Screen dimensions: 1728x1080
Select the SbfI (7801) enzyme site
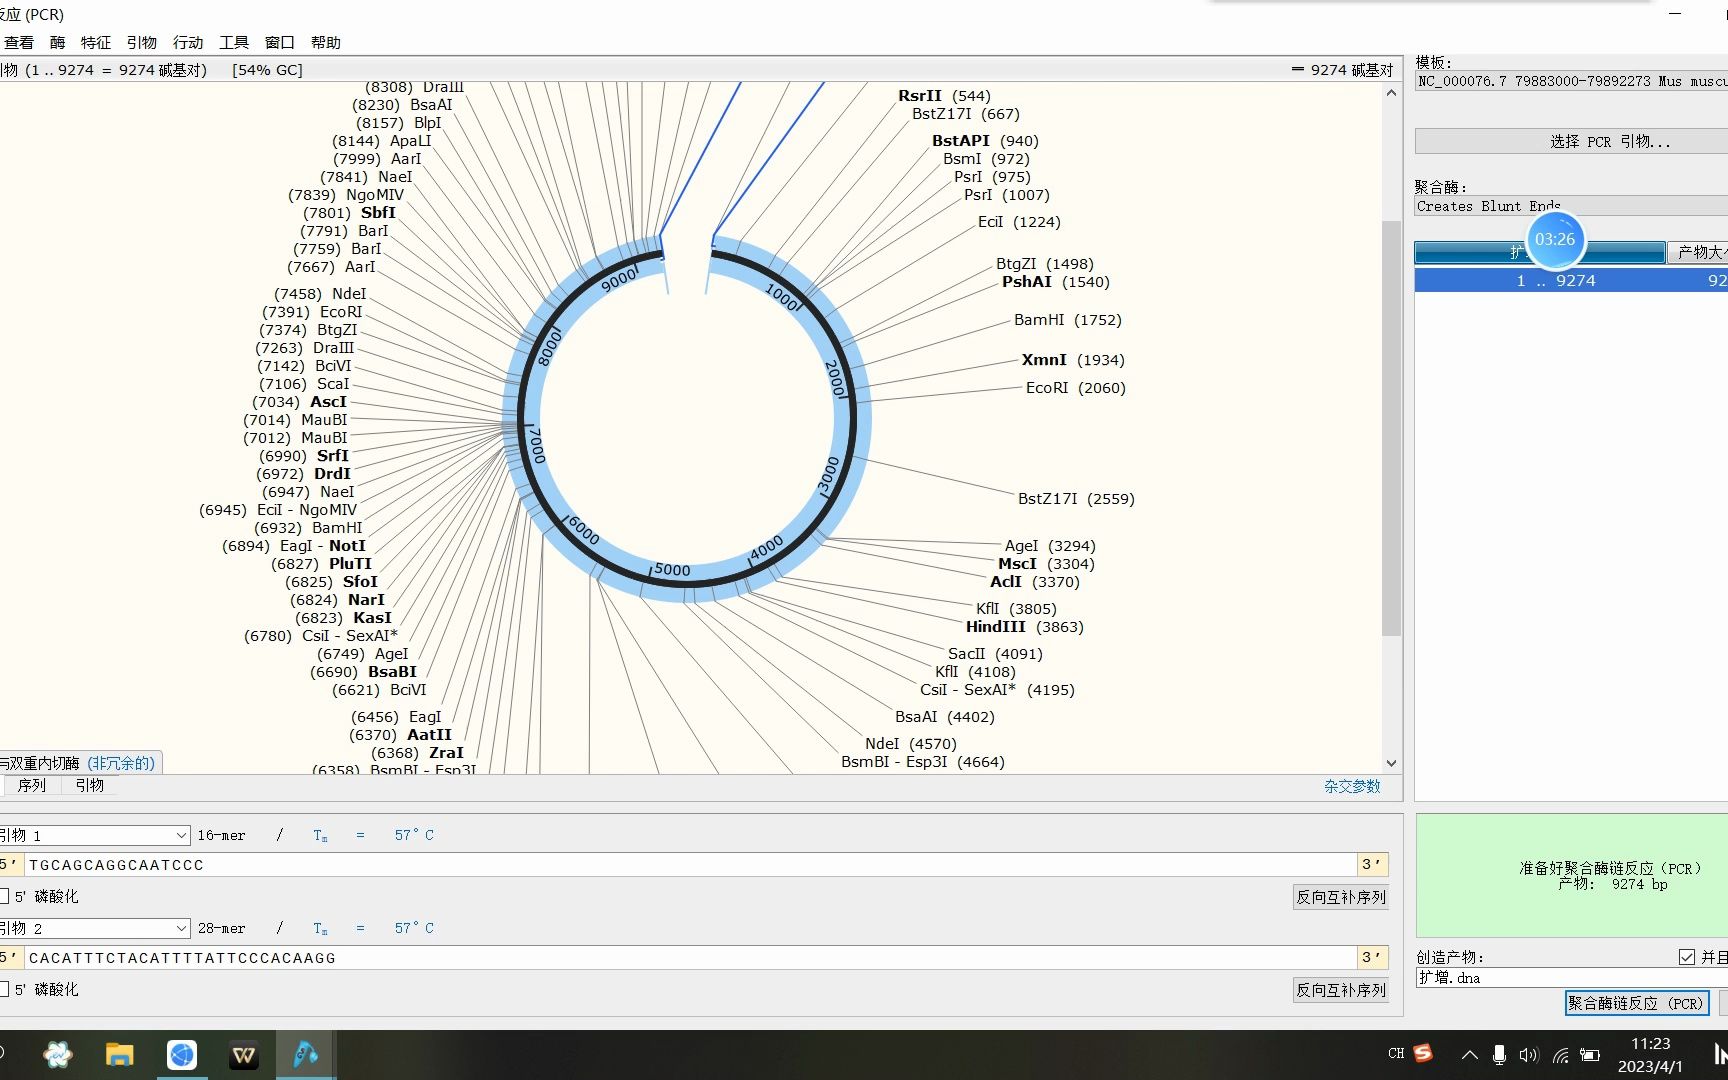(x=350, y=213)
